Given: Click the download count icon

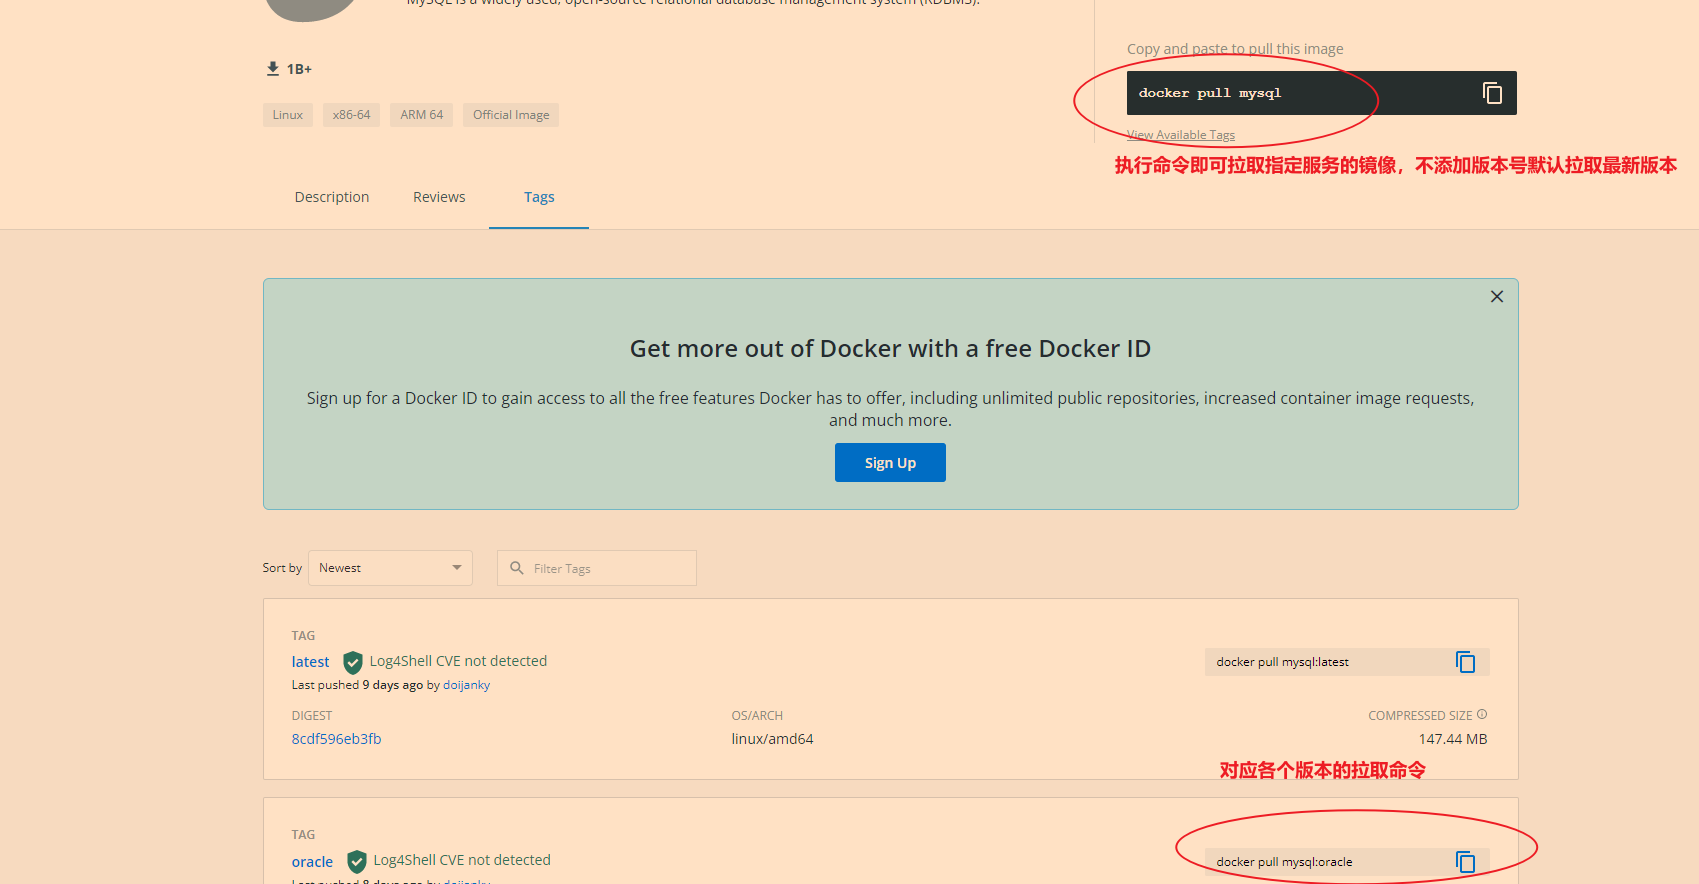Looking at the screenshot, I should (273, 69).
